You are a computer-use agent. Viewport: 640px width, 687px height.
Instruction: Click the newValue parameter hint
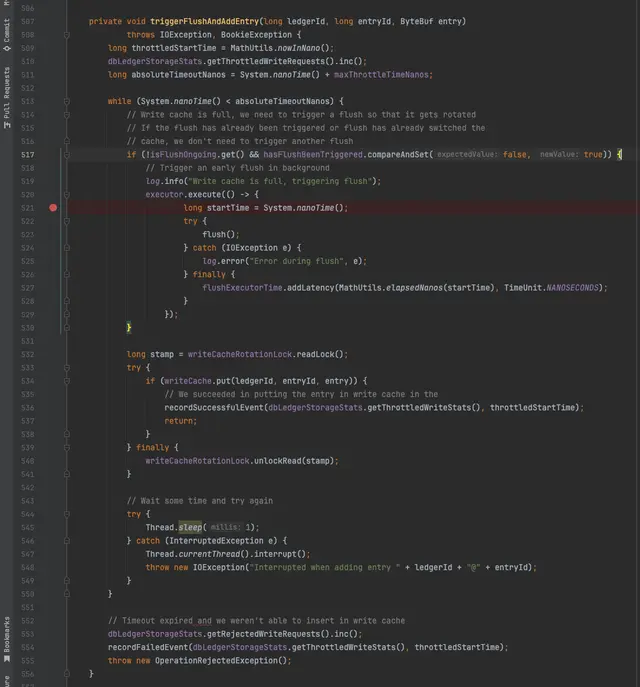point(559,155)
